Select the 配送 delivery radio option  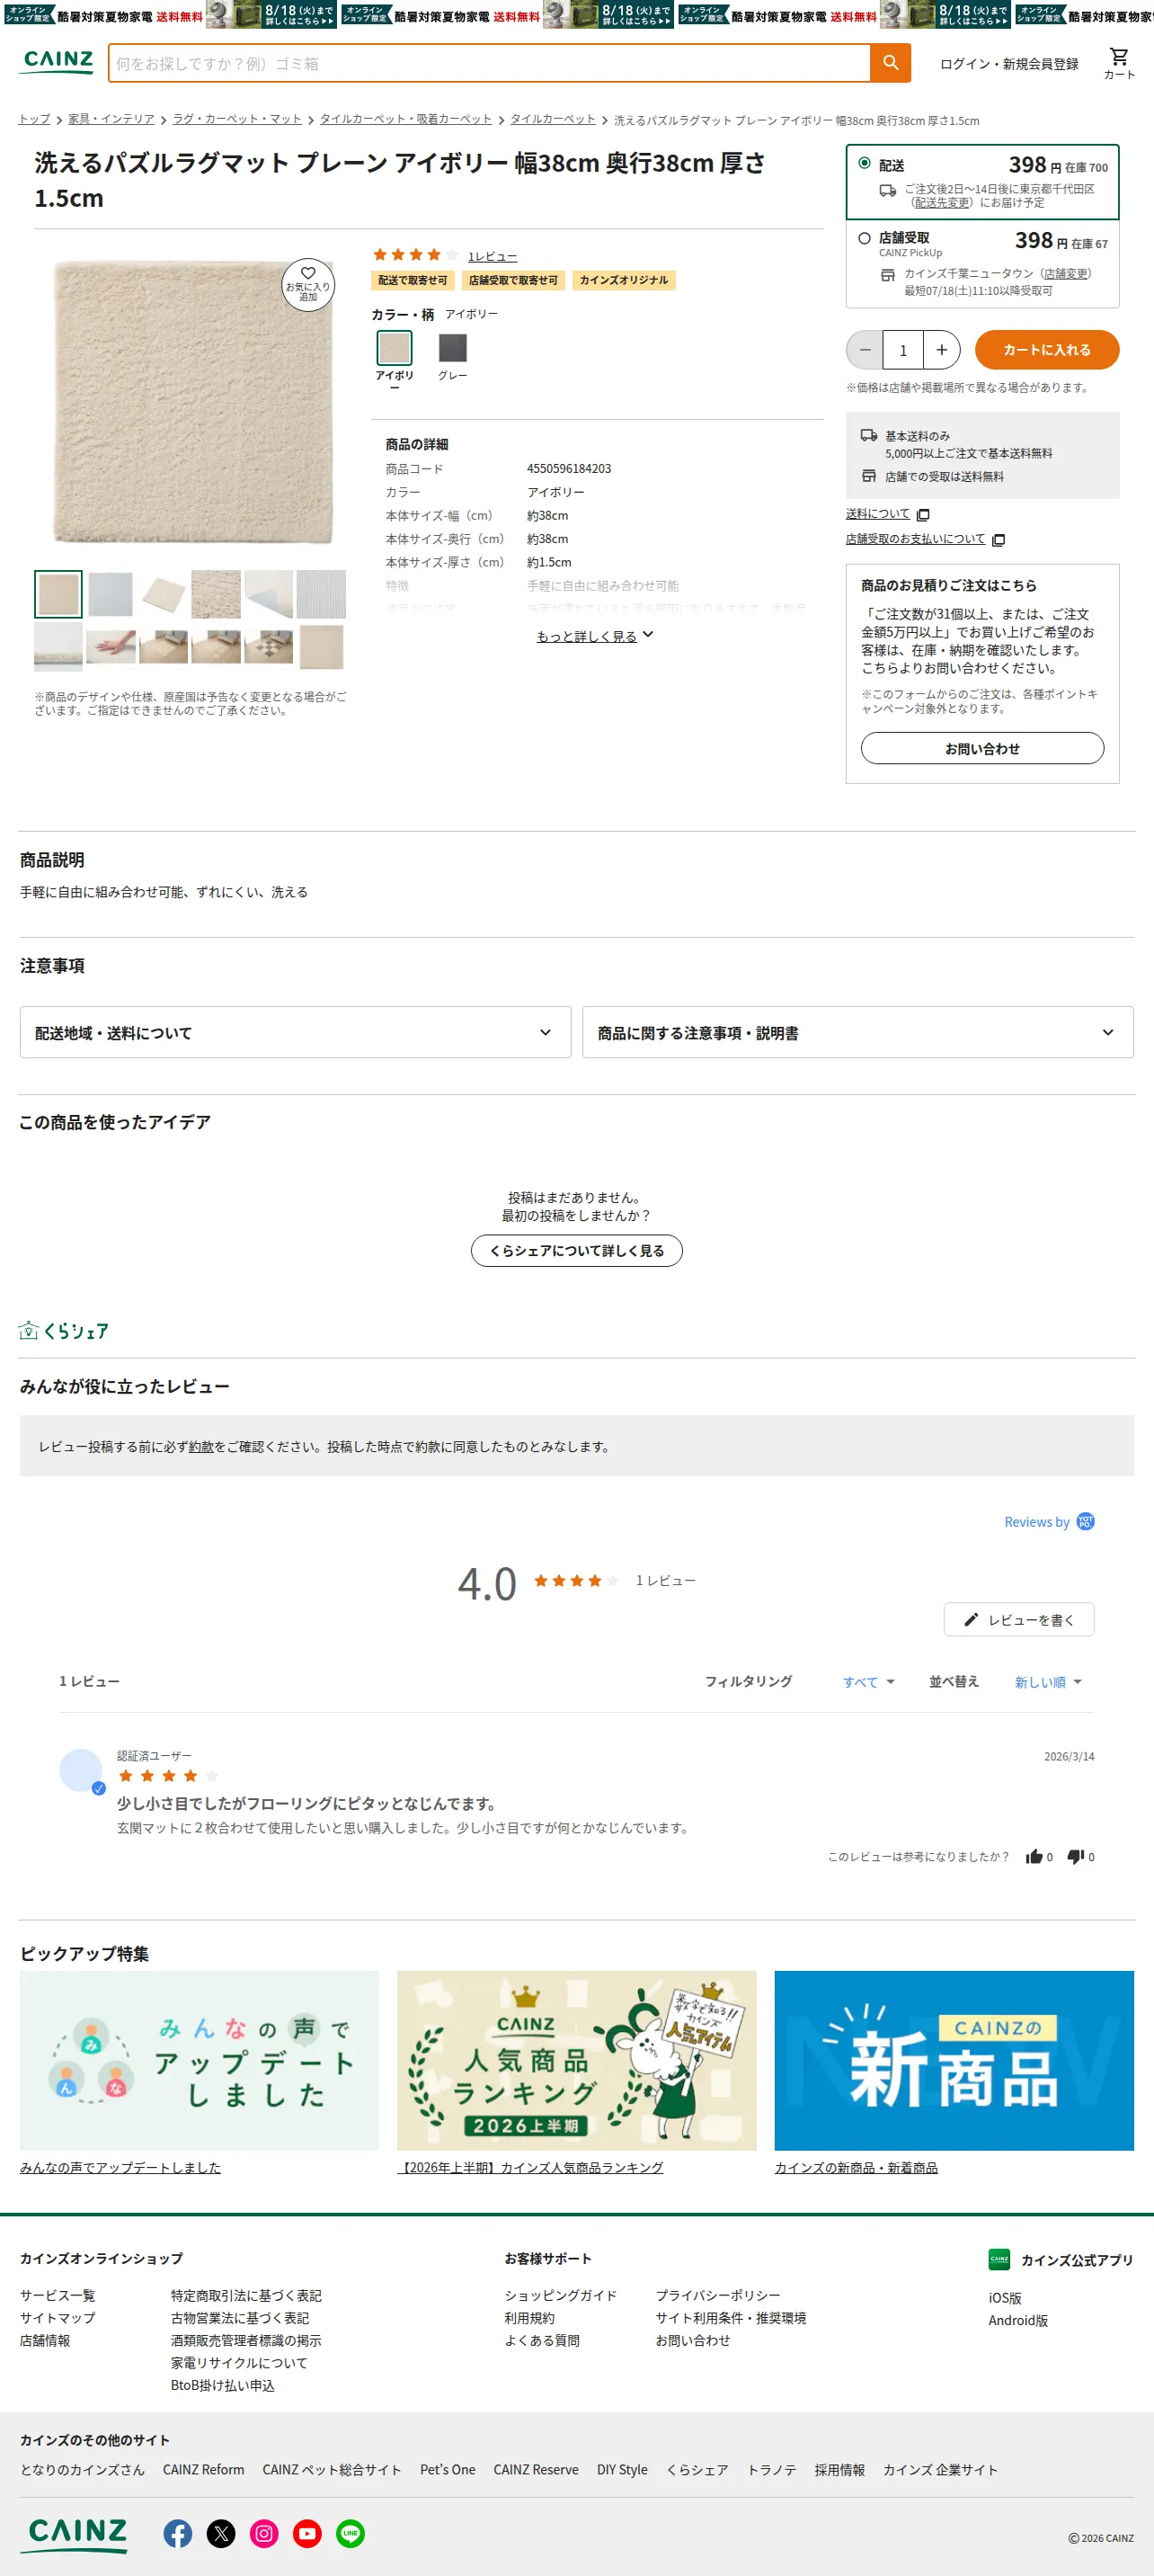point(865,163)
